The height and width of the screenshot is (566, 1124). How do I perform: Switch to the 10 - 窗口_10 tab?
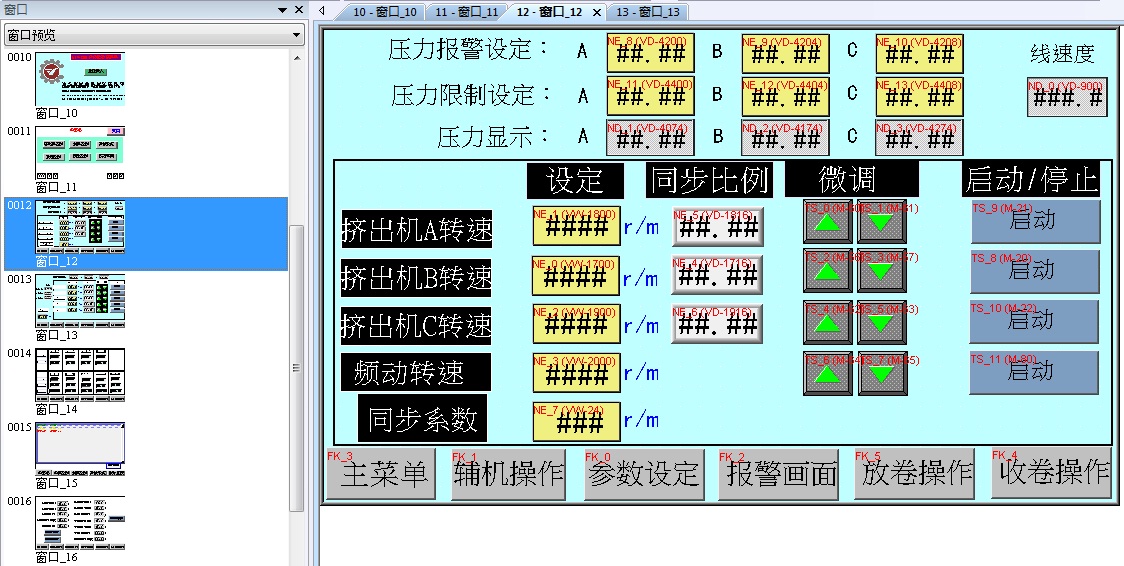[384, 12]
